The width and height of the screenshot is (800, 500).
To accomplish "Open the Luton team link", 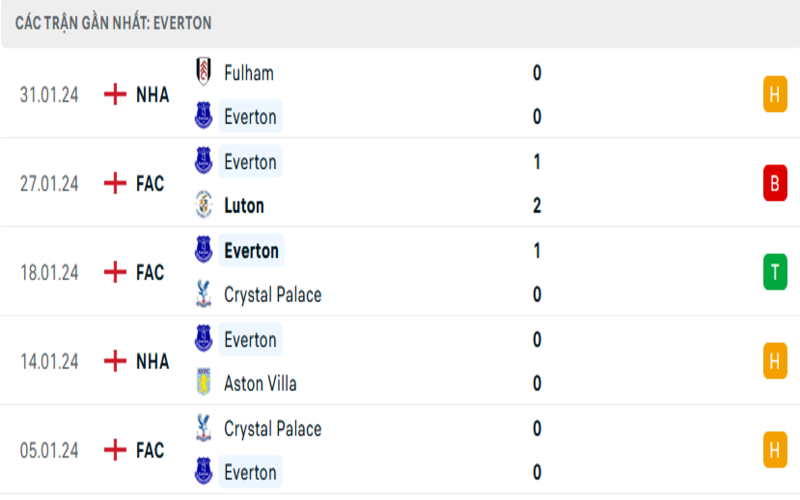I will click(x=245, y=206).
